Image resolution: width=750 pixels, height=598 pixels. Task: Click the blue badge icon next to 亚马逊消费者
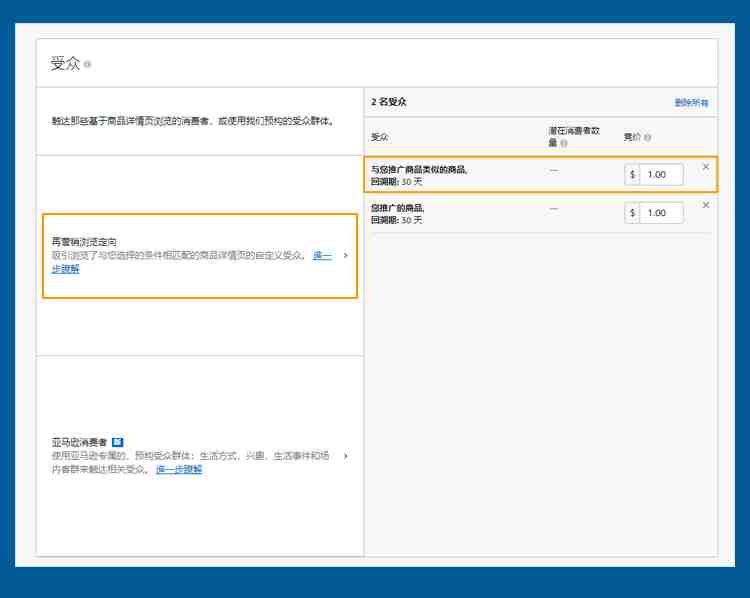118,442
